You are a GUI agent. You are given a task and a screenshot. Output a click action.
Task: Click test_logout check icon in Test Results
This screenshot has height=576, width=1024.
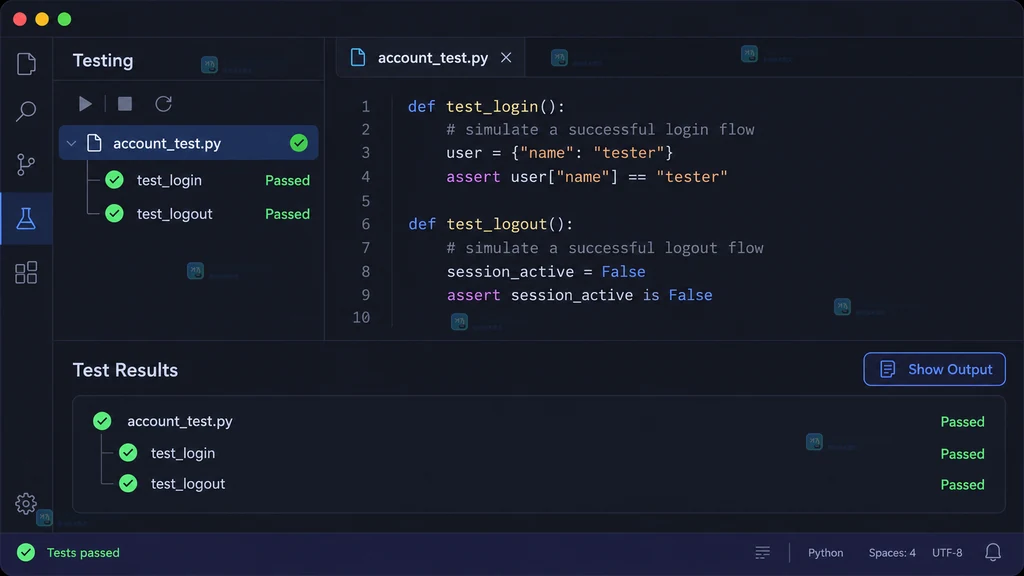point(128,484)
